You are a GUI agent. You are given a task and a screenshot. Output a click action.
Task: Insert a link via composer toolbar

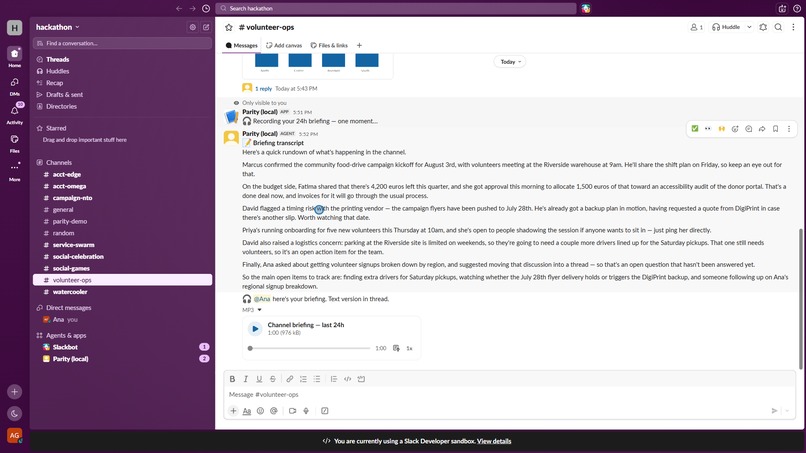tap(290, 379)
